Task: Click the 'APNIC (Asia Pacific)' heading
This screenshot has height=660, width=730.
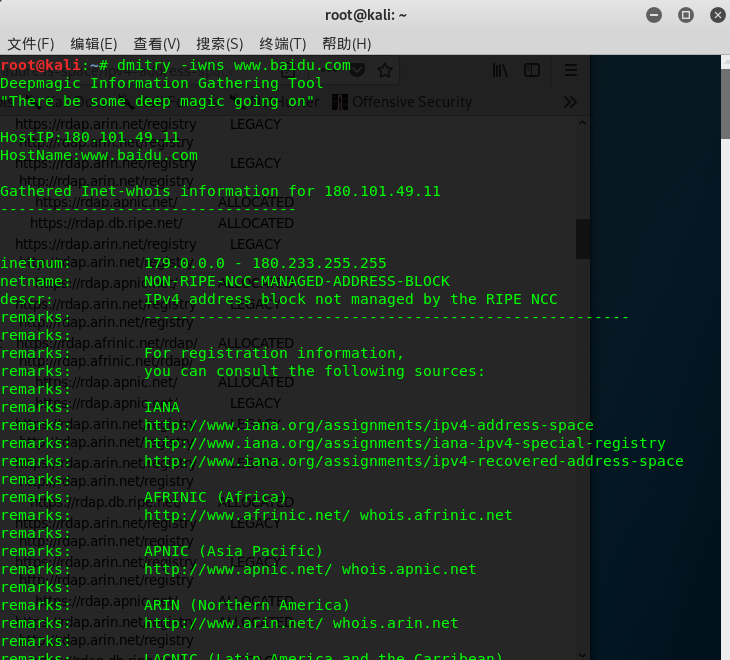Action: point(234,552)
